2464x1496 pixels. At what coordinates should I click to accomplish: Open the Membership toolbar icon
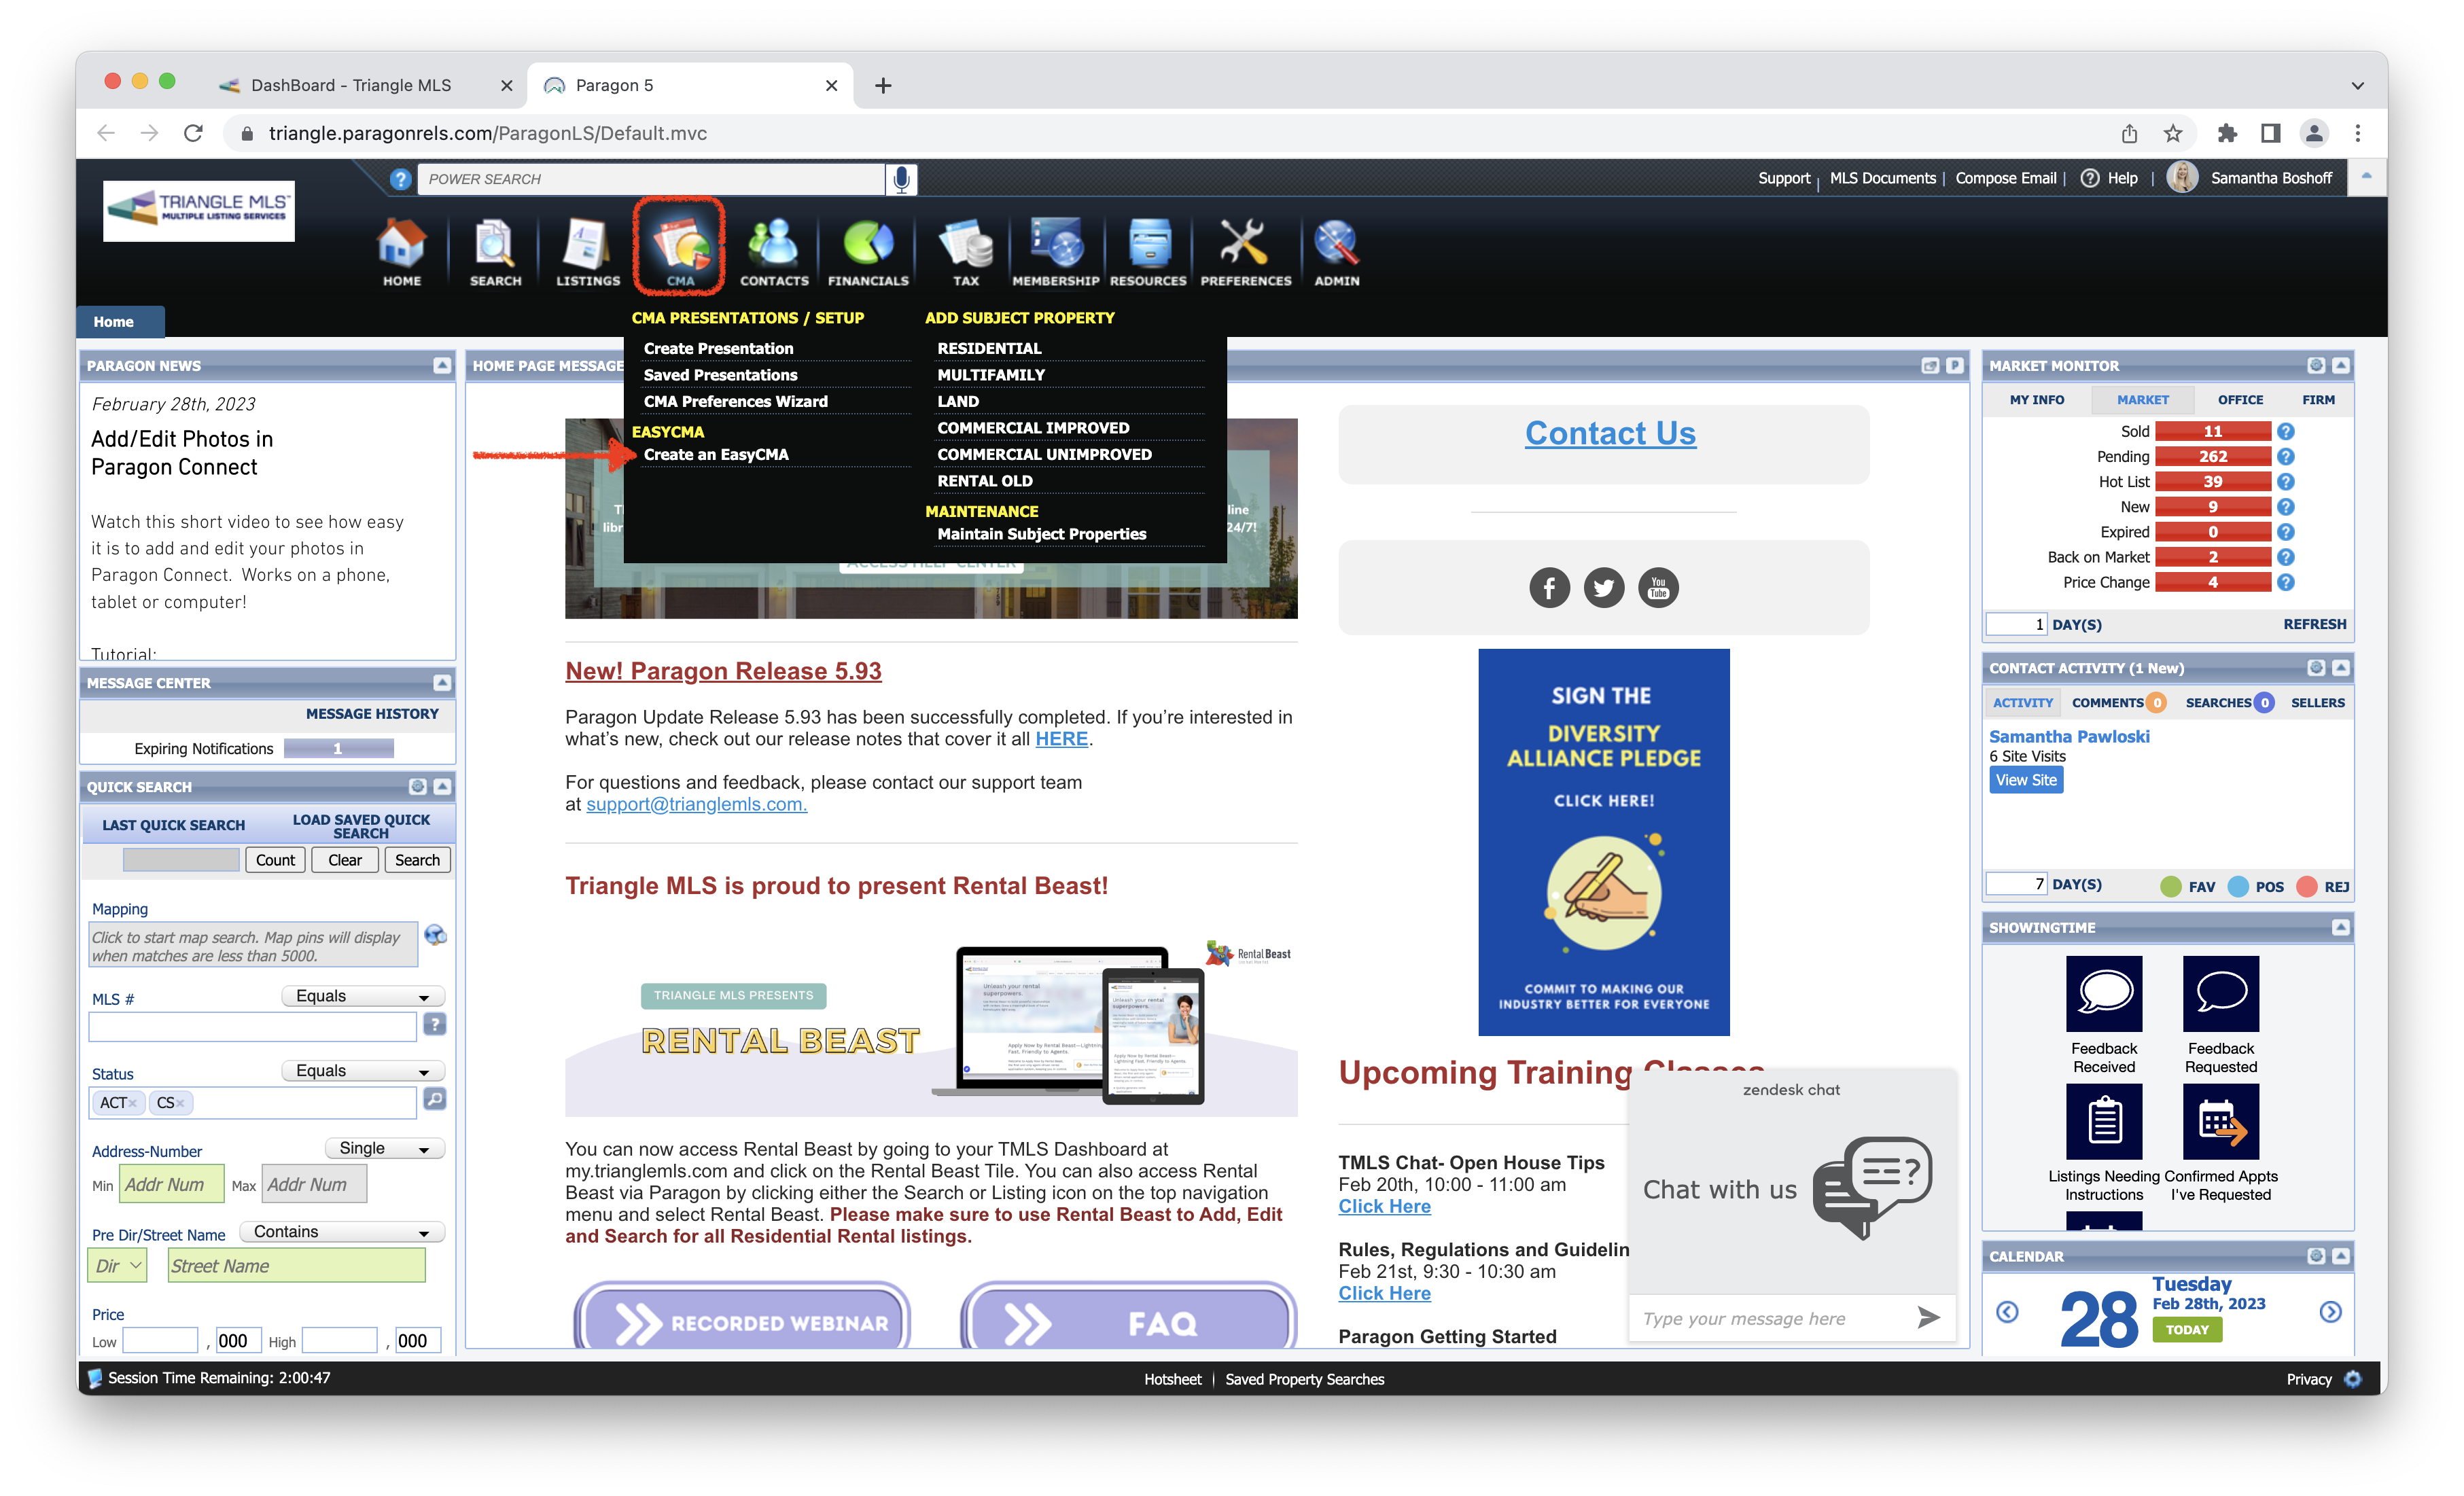(x=1055, y=252)
